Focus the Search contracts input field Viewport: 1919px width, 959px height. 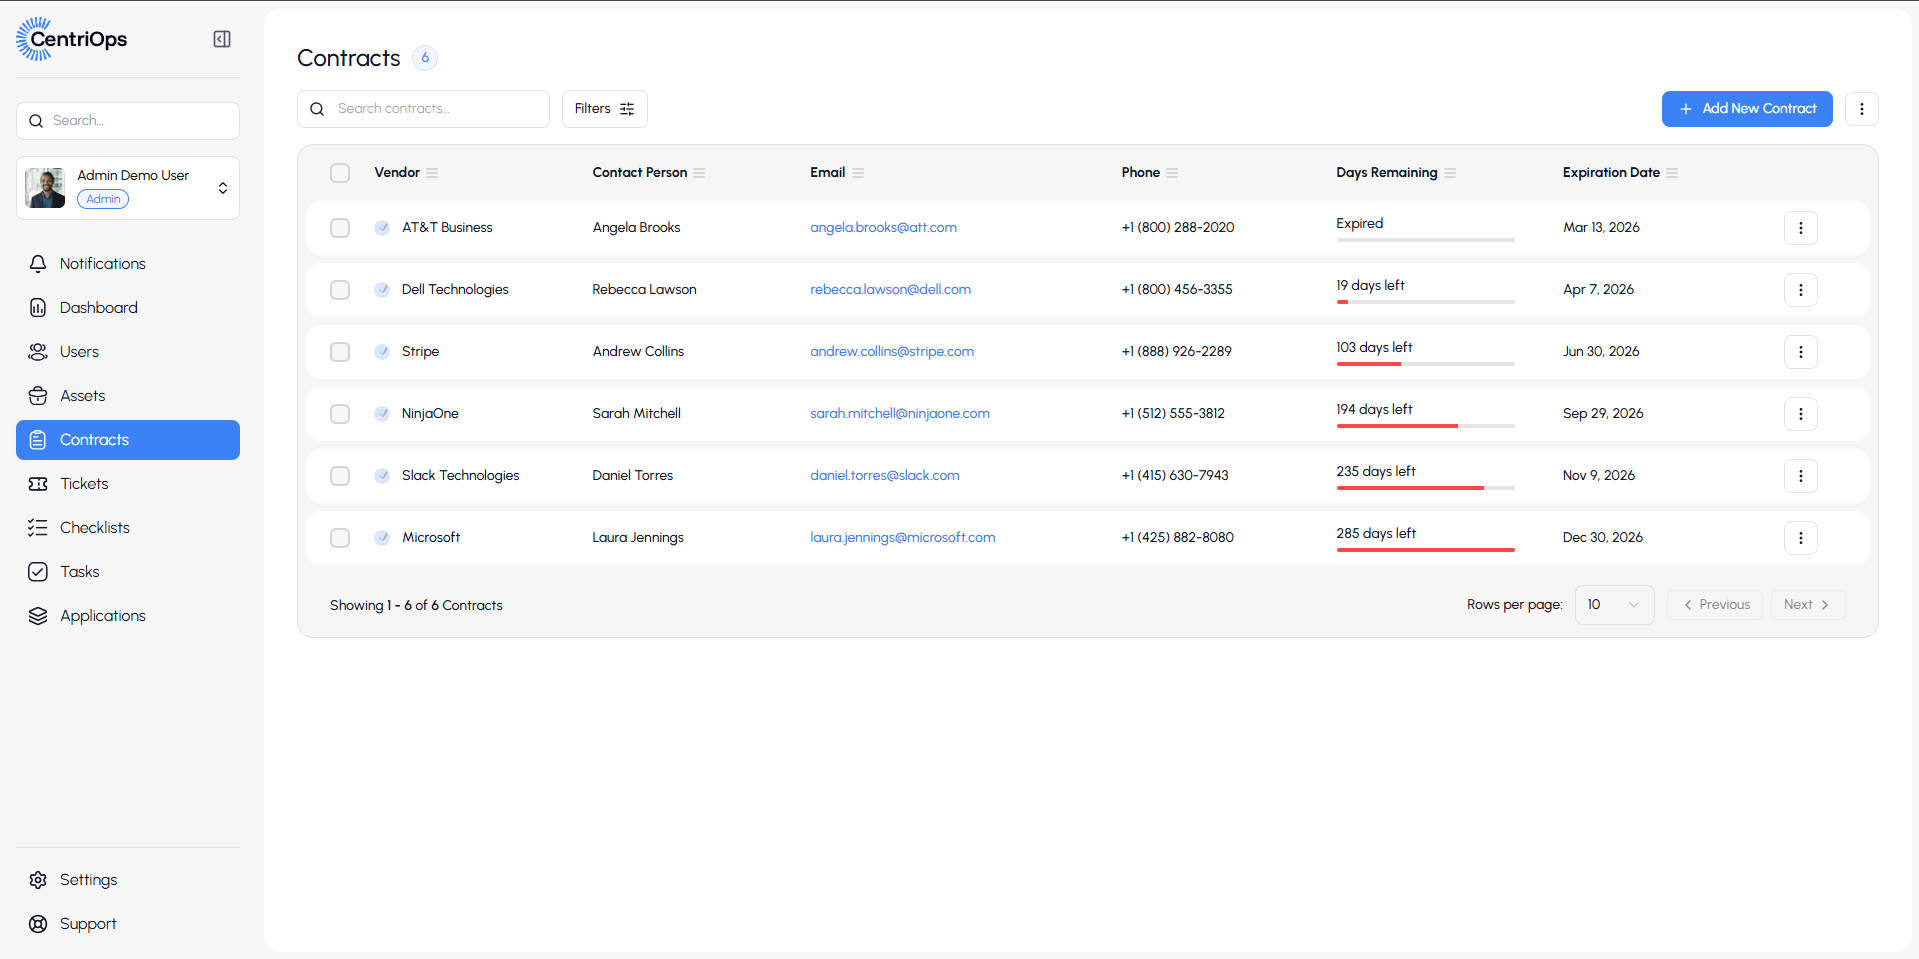[x=436, y=109]
